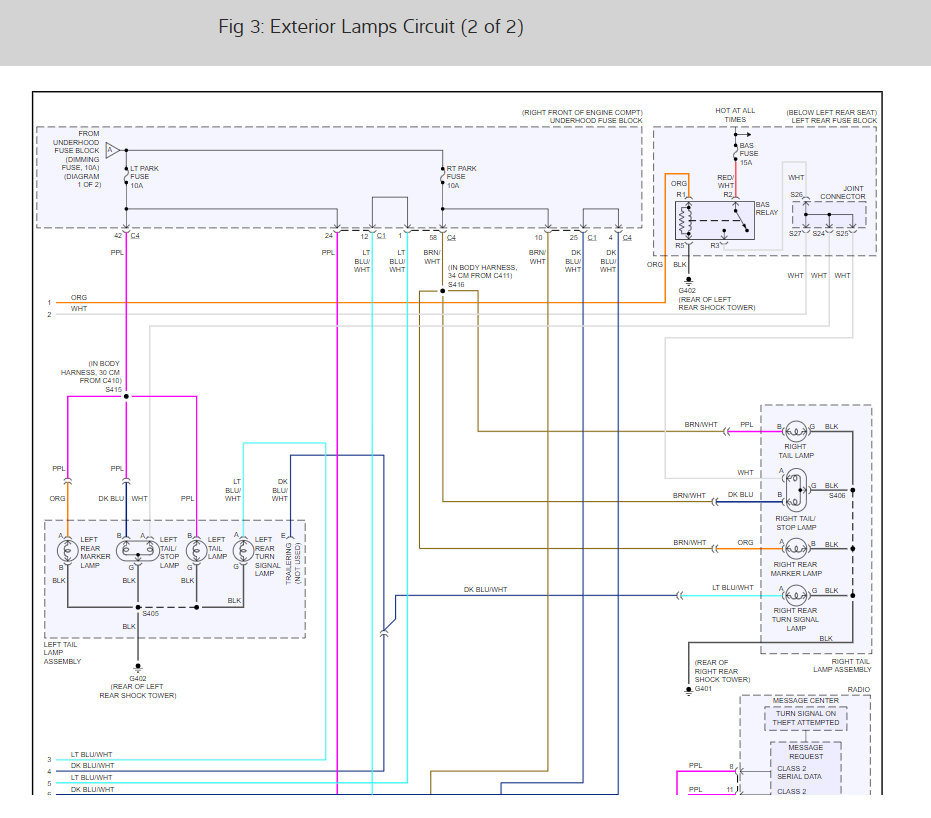Screen dimensions: 931x818
Task: Click the RT PARK FUSE 10A label
Action: [x=461, y=177]
